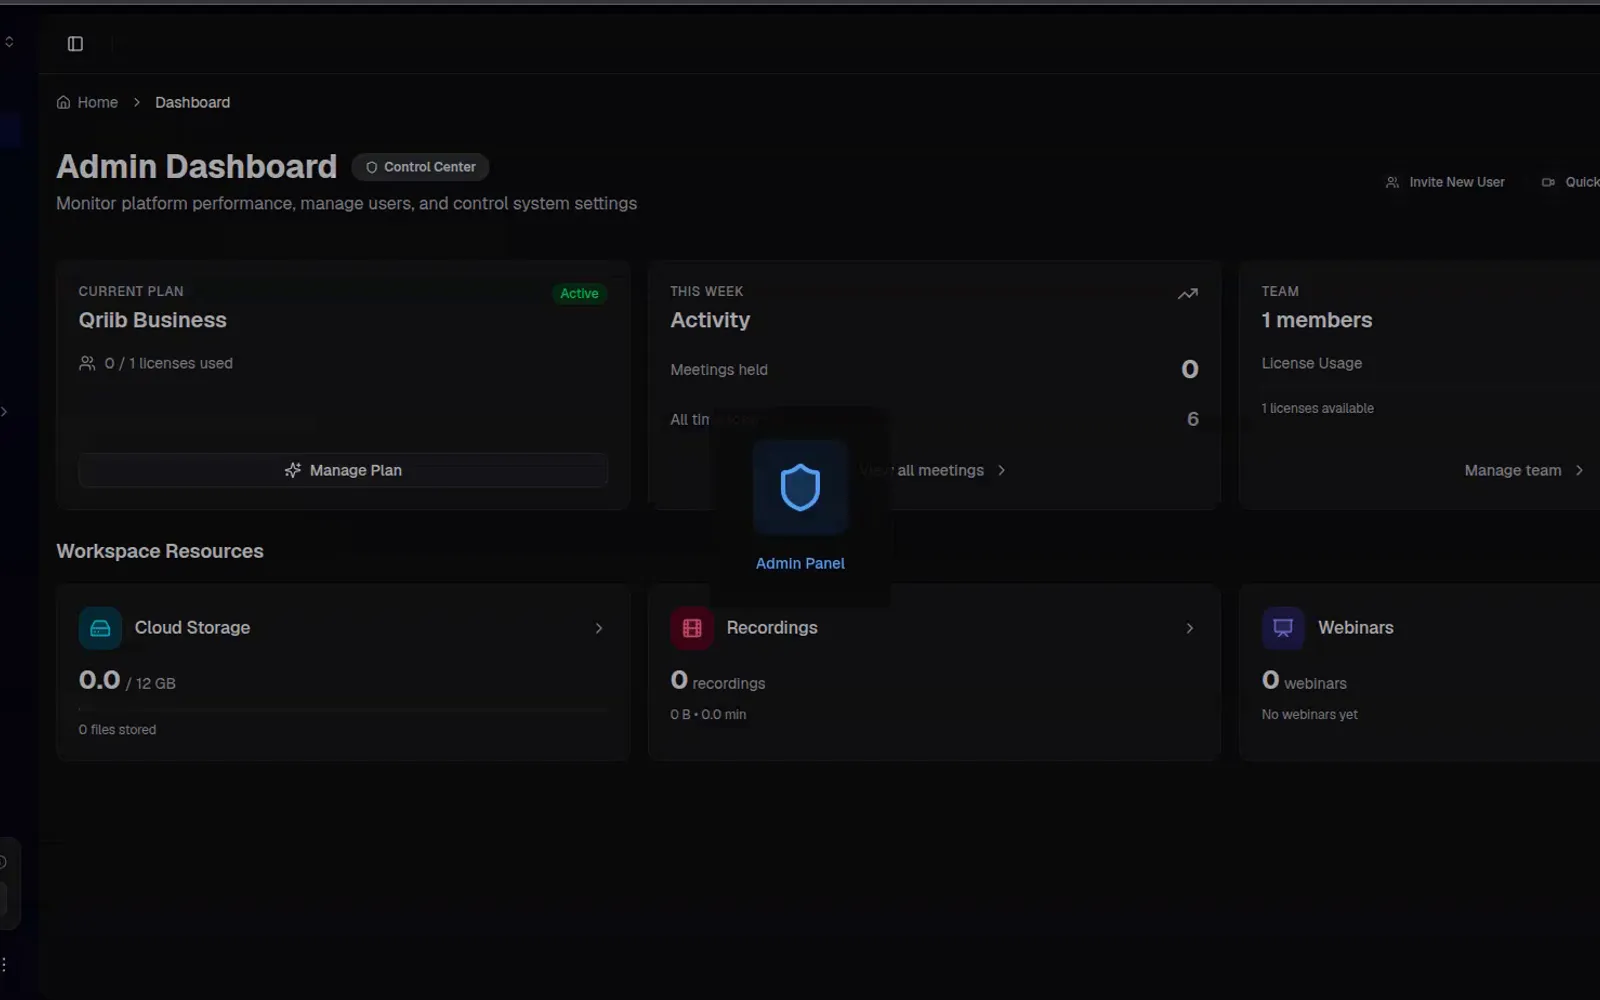The height and width of the screenshot is (1000, 1600).
Task: Click the 1 licenses available text
Action: coord(1317,408)
